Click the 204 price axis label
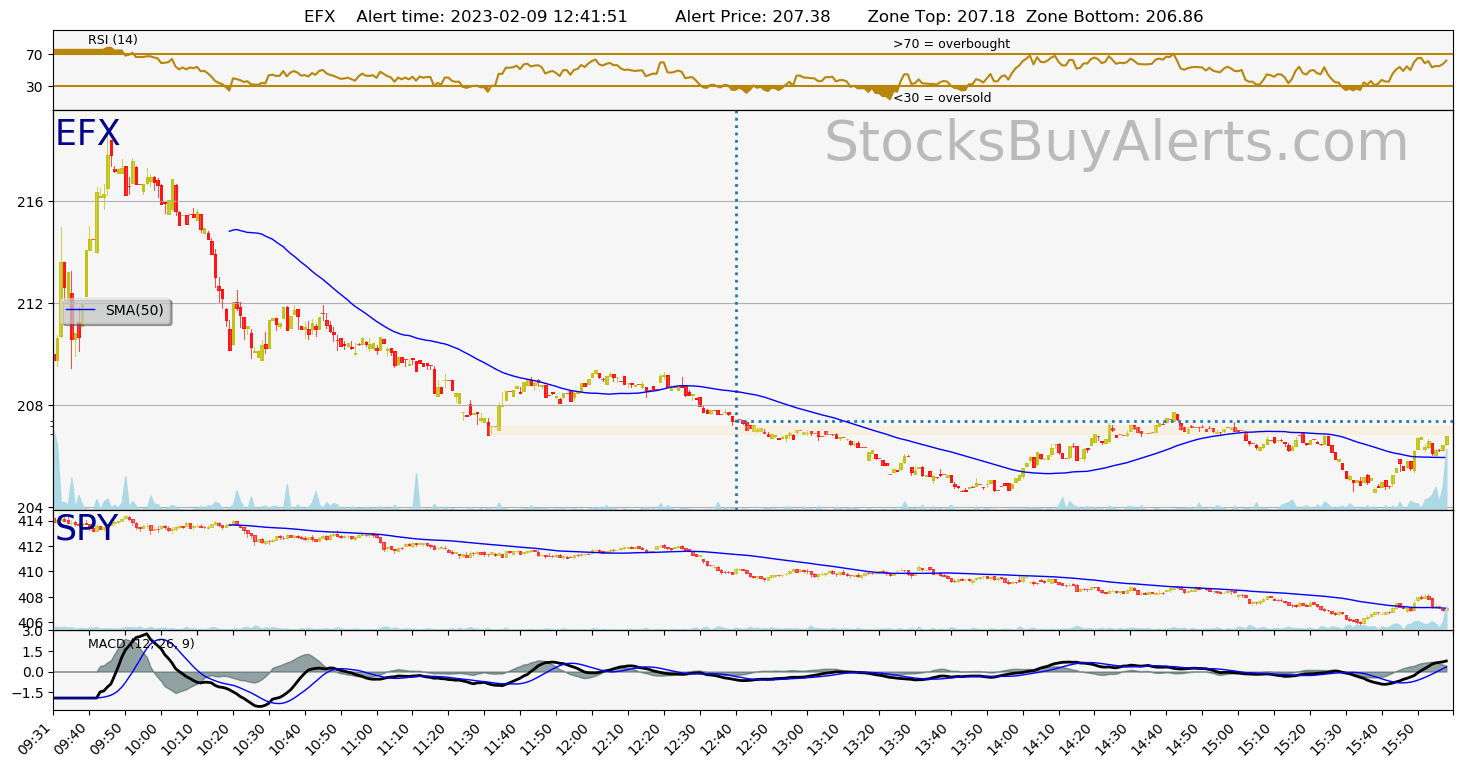 [x=31, y=508]
